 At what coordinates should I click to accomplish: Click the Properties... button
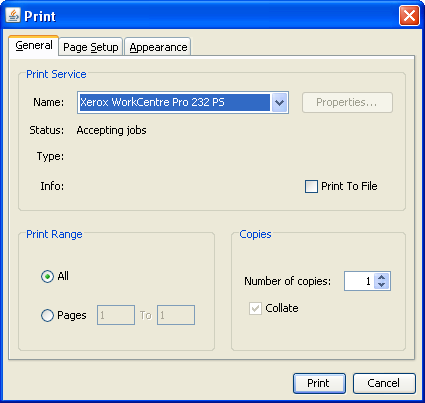[x=347, y=102]
